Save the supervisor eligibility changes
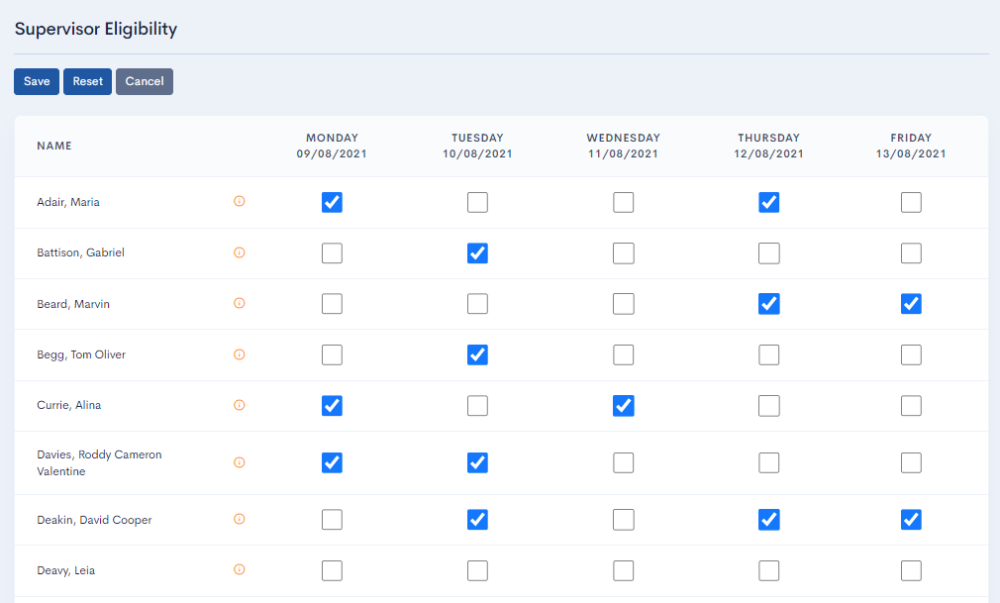This screenshot has width=1000, height=603. [37, 82]
